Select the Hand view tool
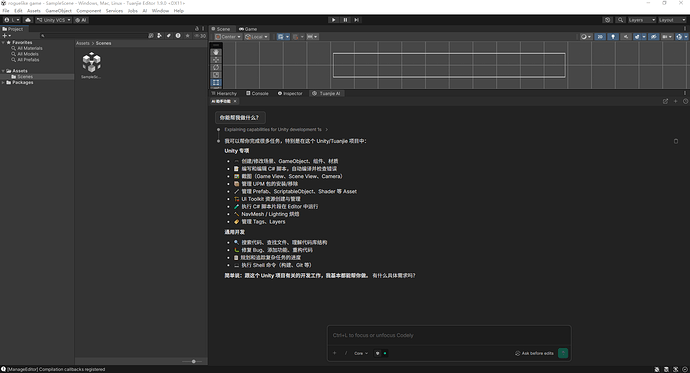The height and width of the screenshot is (373, 690). [x=216, y=52]
